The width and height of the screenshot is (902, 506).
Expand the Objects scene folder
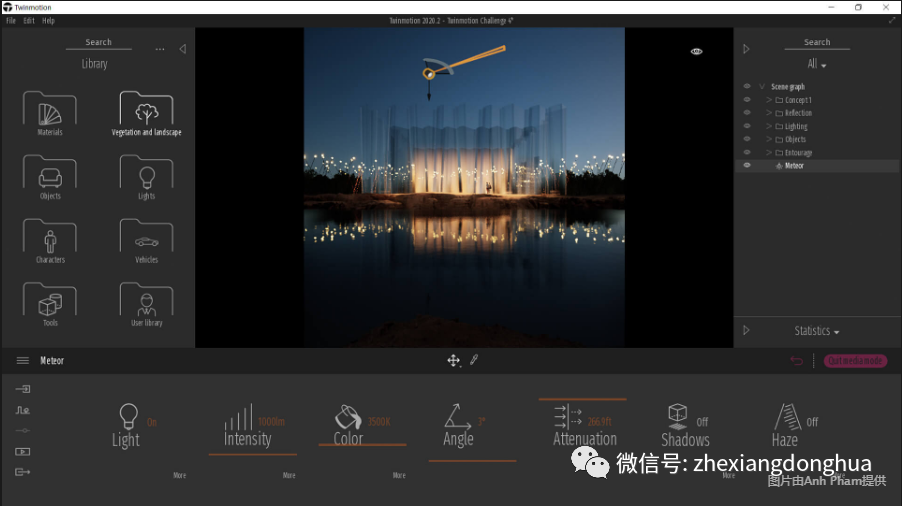(769, 139)
